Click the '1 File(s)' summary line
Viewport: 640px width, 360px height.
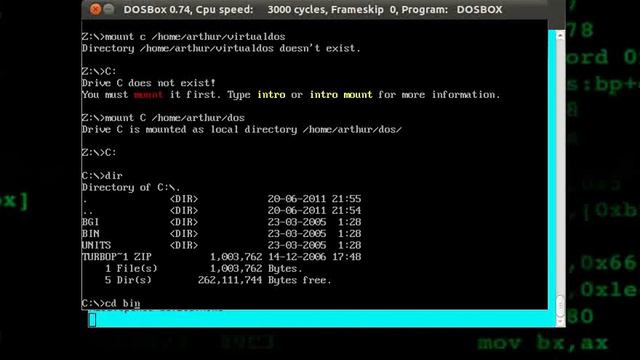coord(204,269)
